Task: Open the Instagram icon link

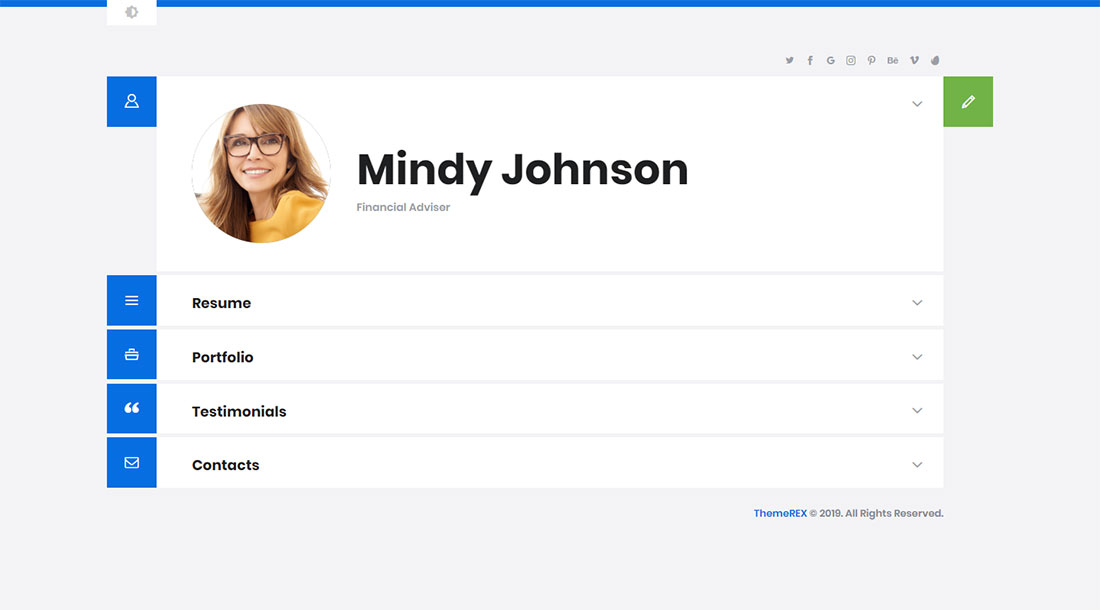Action: 851,61
